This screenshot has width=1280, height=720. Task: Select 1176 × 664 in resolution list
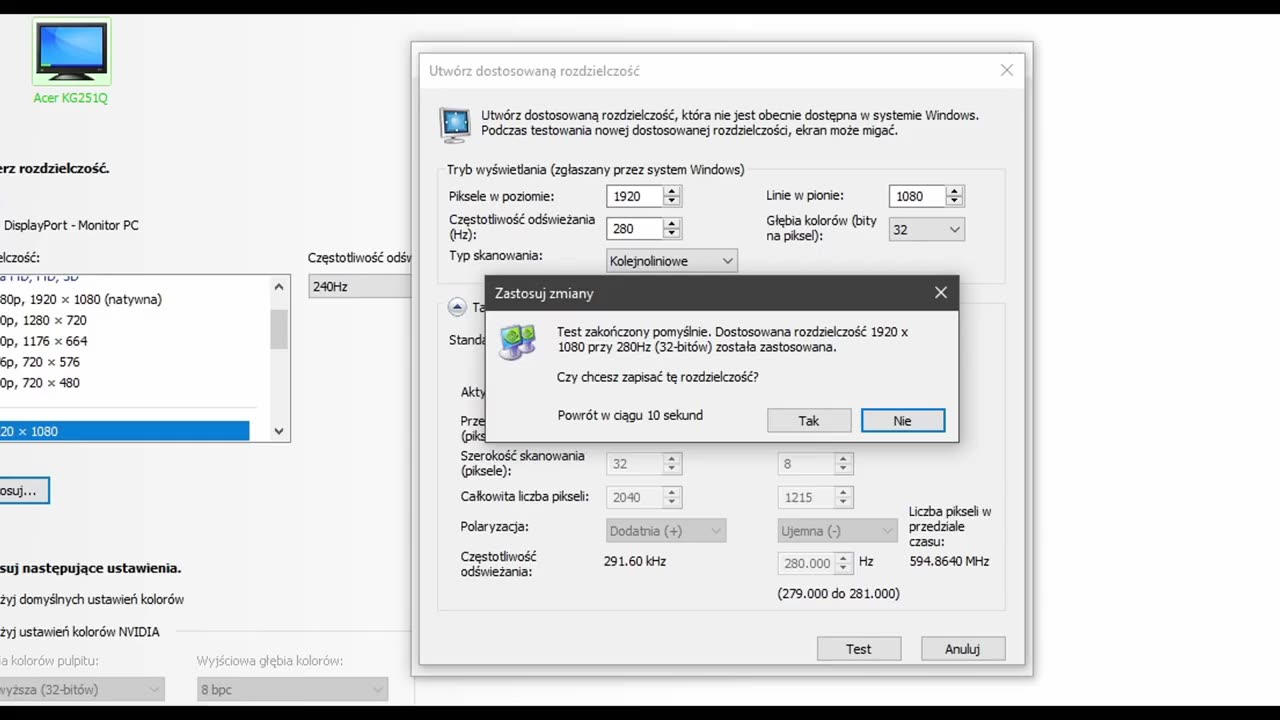(x=45, y=341)
